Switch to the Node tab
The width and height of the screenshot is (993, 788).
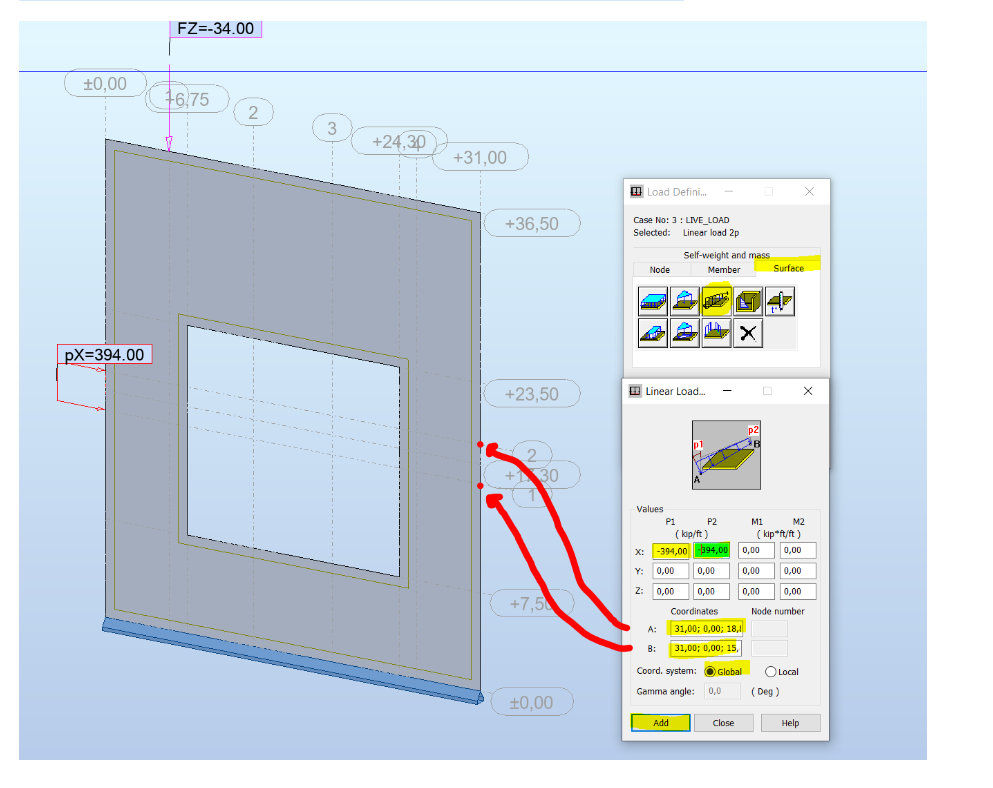click(659, 269)
